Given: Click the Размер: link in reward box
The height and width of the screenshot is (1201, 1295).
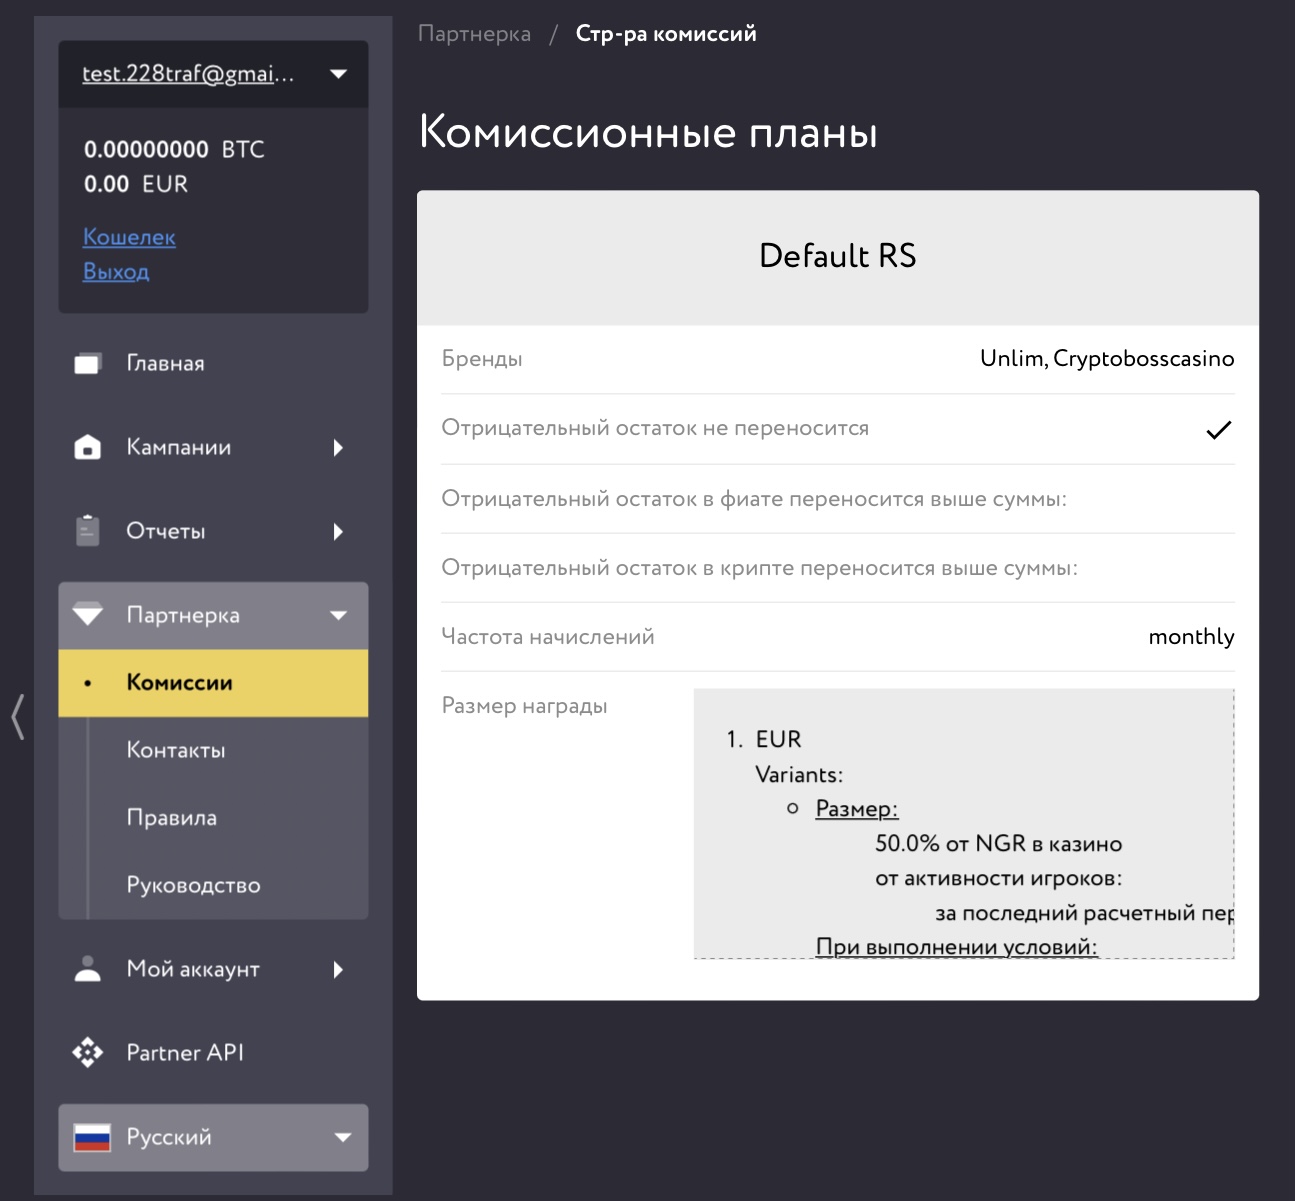Looking at the screenshot, I should [x=857, y=809].
